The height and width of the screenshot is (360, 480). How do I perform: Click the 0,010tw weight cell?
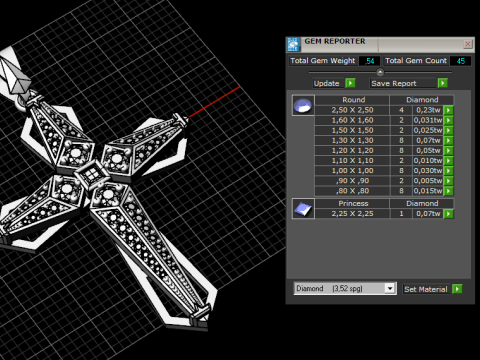click(428, 161)
